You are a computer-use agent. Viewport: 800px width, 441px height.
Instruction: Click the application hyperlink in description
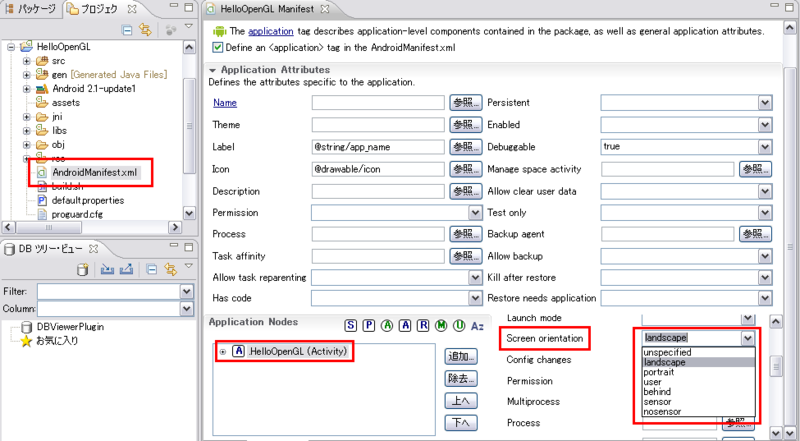(270, 31)
